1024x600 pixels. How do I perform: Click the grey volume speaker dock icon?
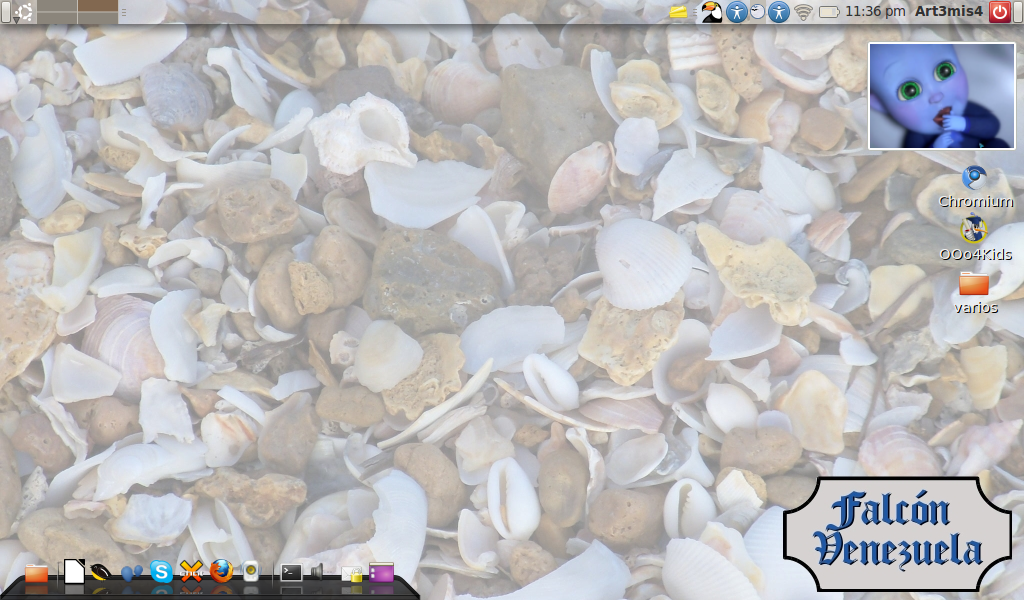click(x=317, y=573)
